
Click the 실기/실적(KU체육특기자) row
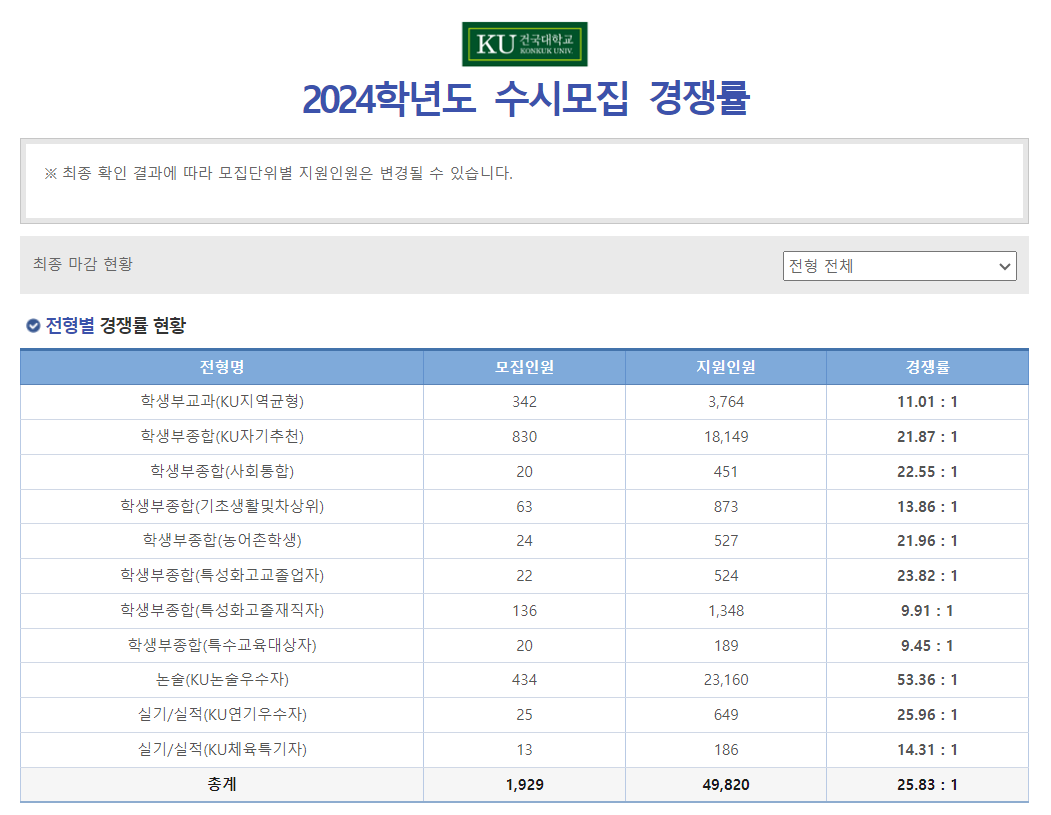(220, 749)
